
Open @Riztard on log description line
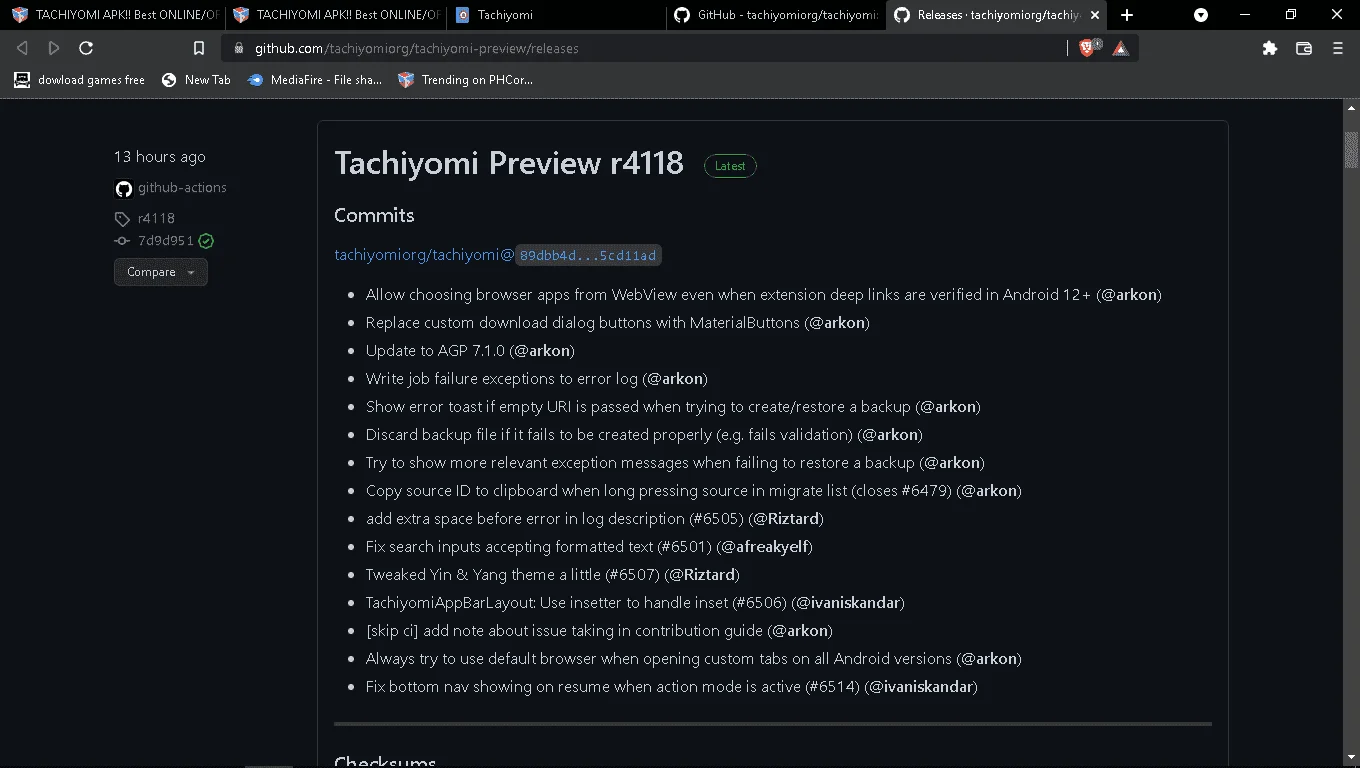tap(786, 519)
